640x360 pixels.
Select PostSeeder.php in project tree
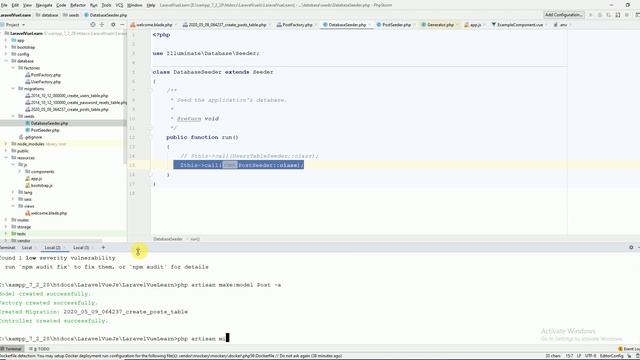click(x=42, y=130)
